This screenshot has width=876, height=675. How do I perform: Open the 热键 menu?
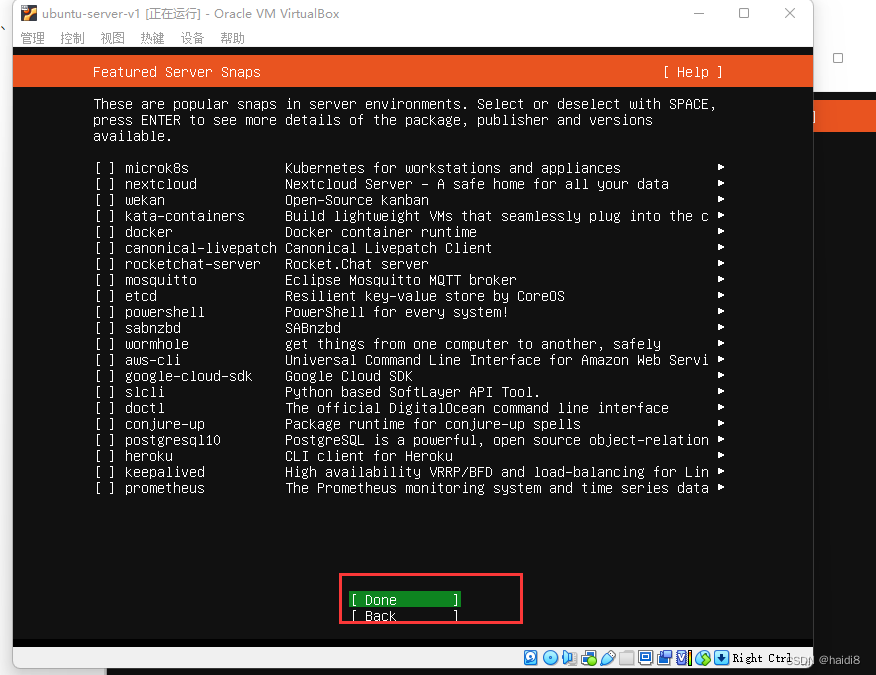(153, 38)
